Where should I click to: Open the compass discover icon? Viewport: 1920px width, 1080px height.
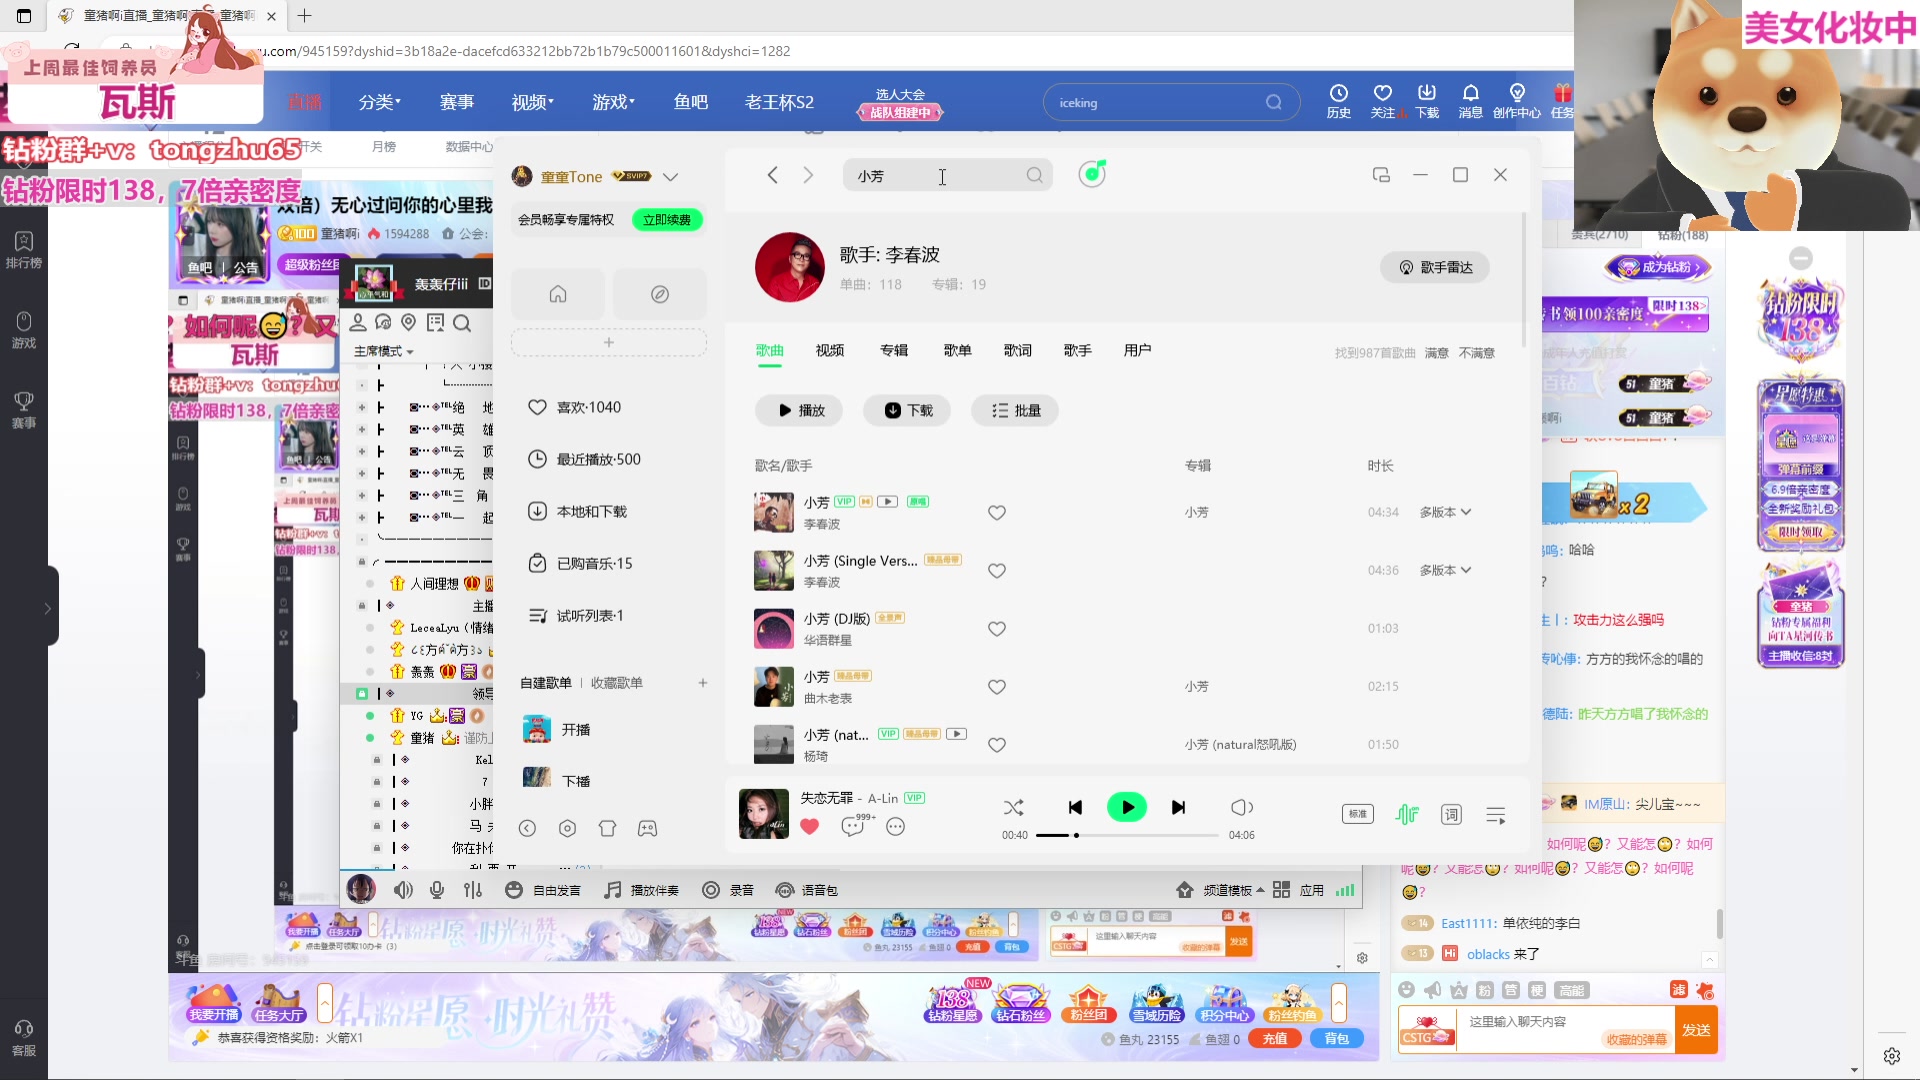660,294
